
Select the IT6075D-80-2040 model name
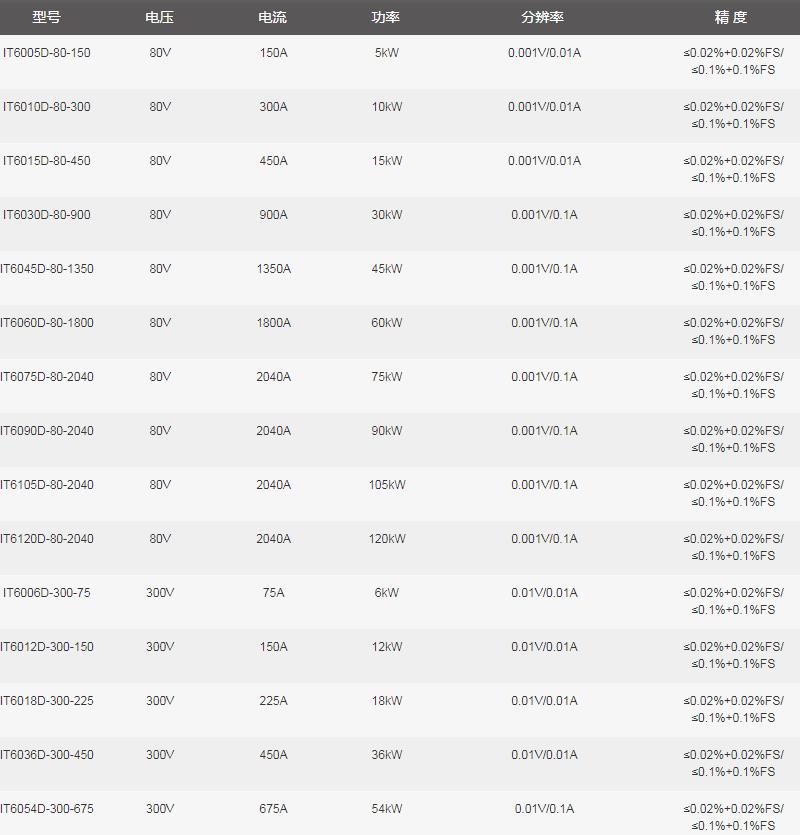point(47,377)
